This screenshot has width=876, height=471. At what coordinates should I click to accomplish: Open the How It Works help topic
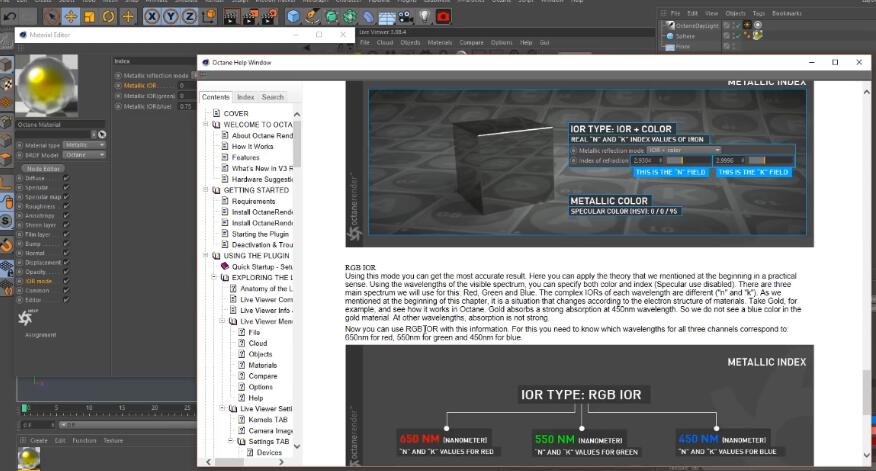coord(253,146)
